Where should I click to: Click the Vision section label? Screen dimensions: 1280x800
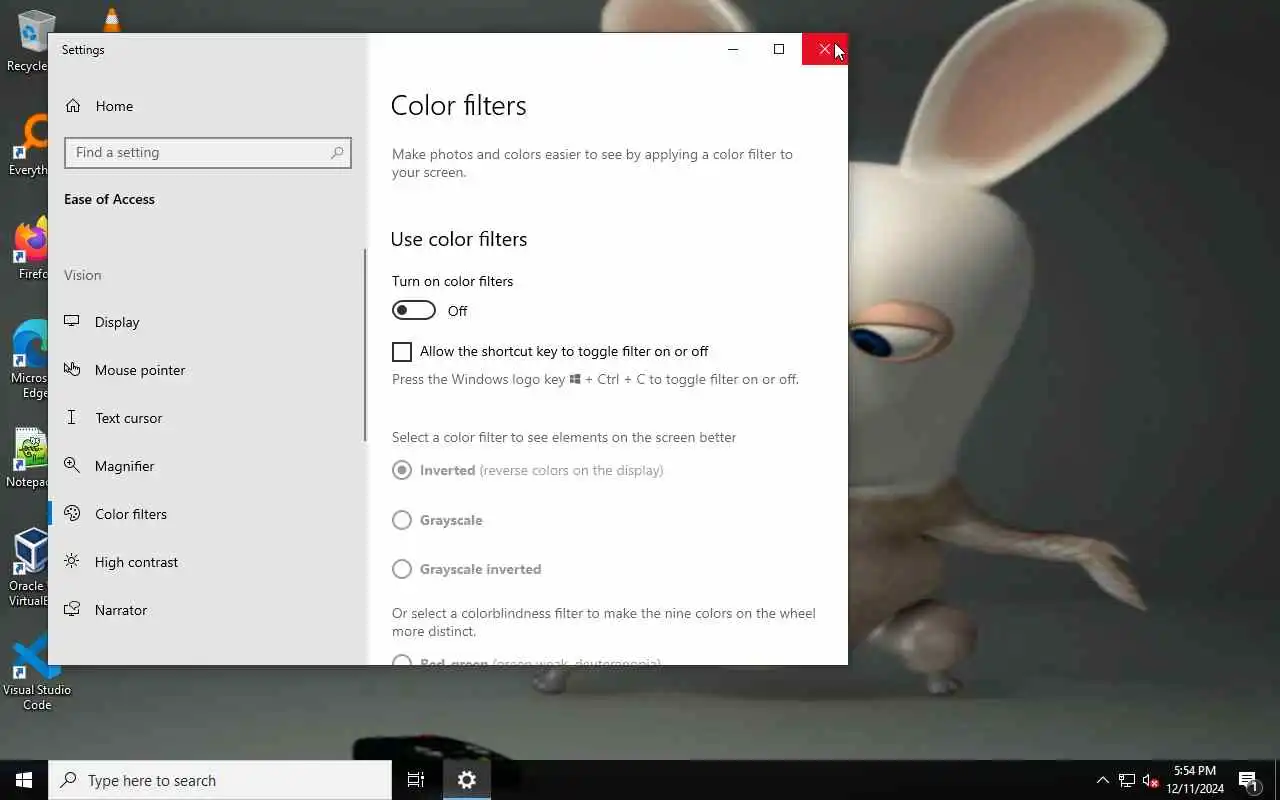[x=82, y=275]
